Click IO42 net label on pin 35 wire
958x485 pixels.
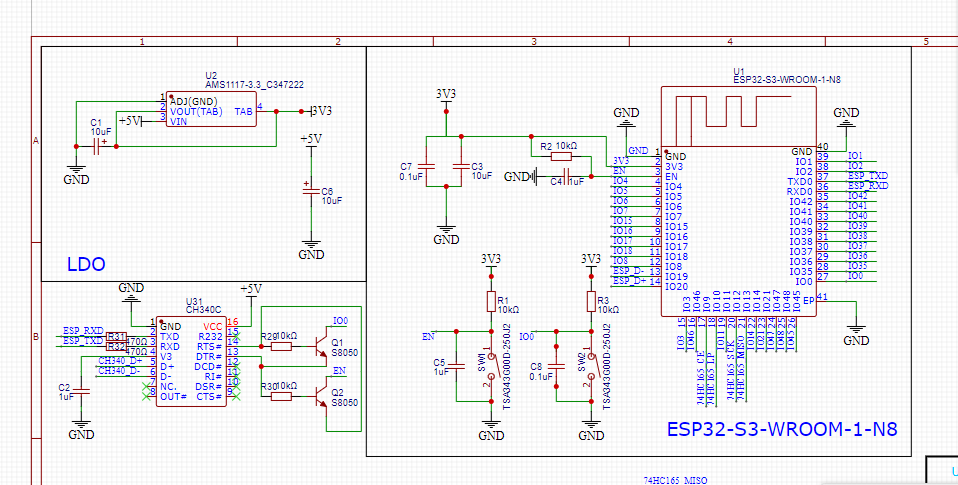(x=858, y=195)
